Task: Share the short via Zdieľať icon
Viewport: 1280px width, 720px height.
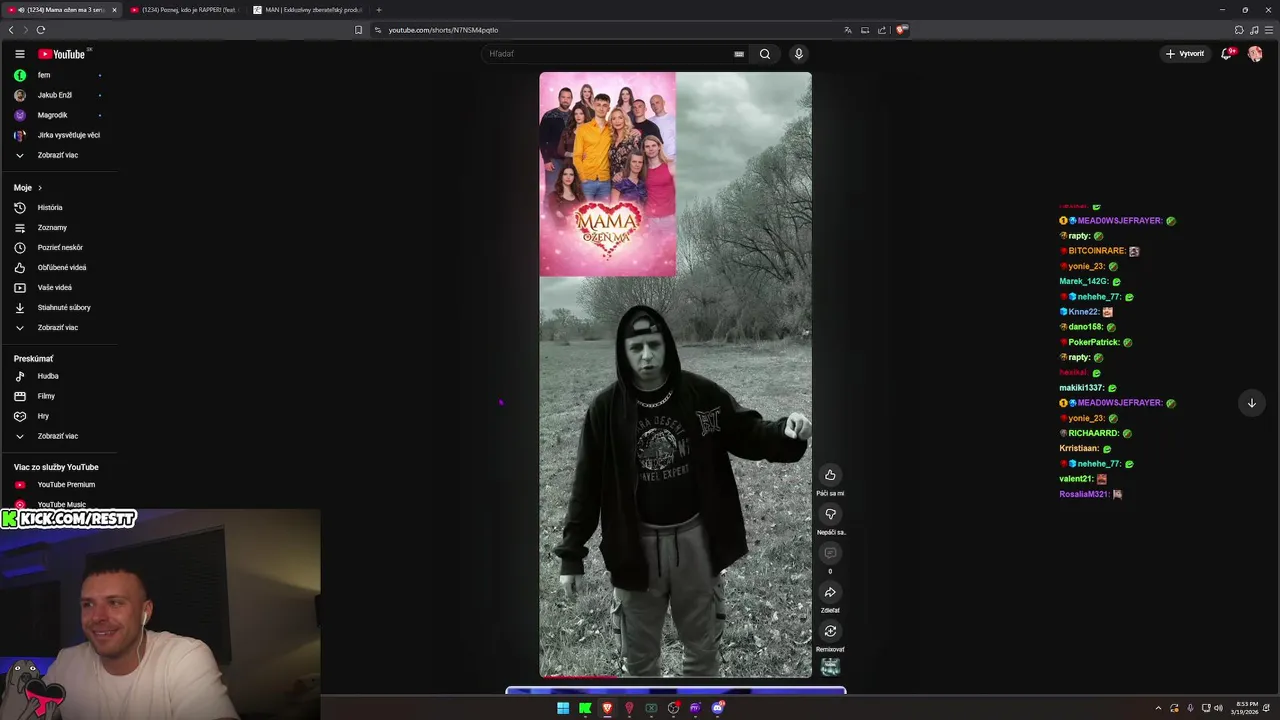Action: pyautogui.click(x=830, y=592)
